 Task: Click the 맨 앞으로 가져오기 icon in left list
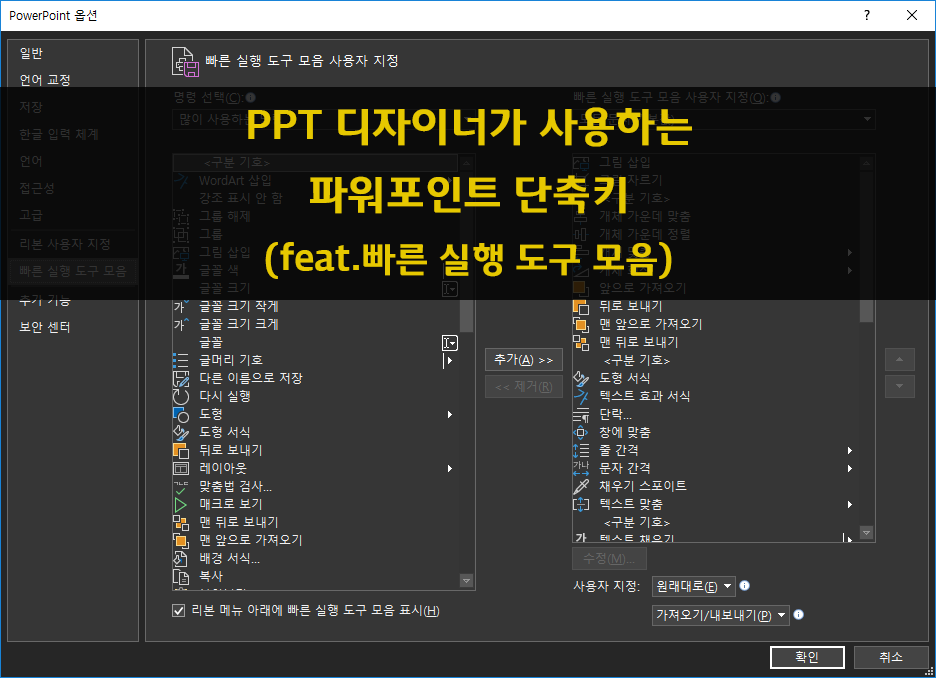(181, 540)
